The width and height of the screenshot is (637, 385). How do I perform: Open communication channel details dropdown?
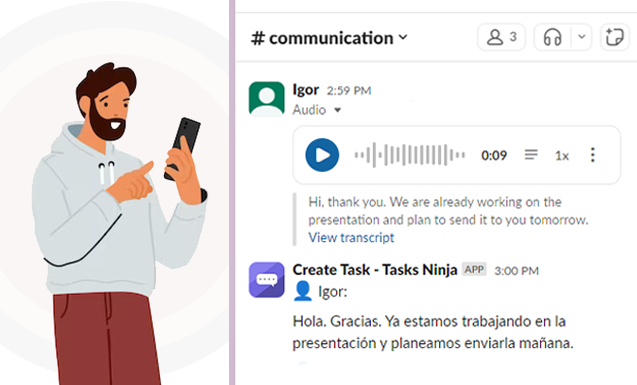coord(329,38)
